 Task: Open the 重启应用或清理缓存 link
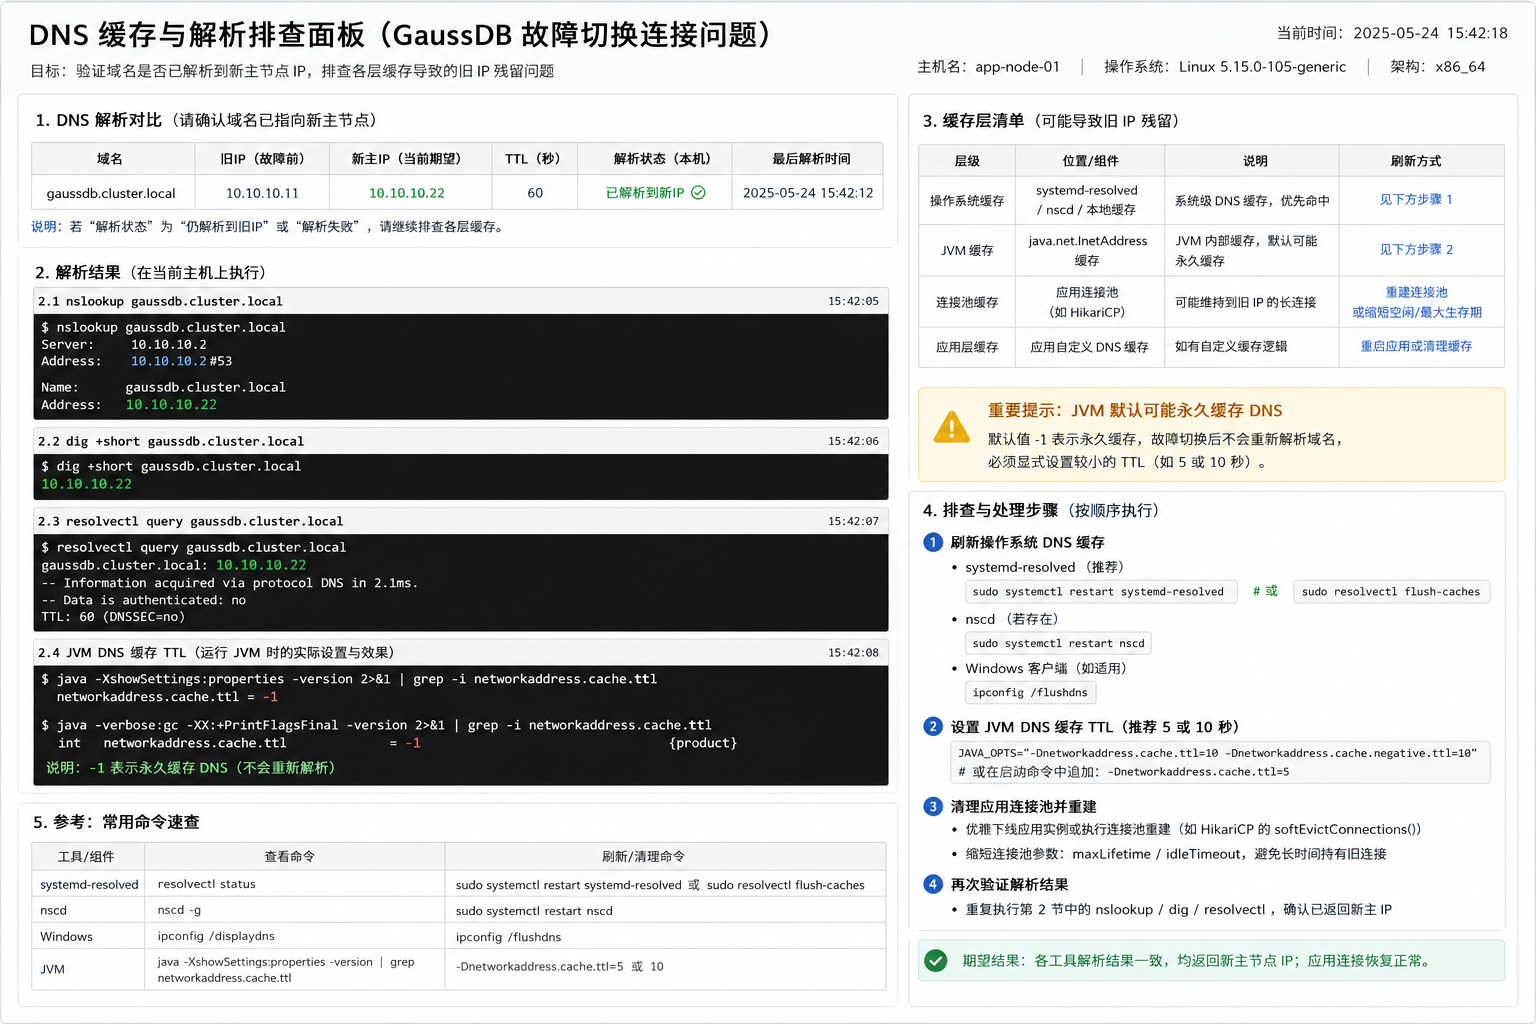tap(1416, 346)
